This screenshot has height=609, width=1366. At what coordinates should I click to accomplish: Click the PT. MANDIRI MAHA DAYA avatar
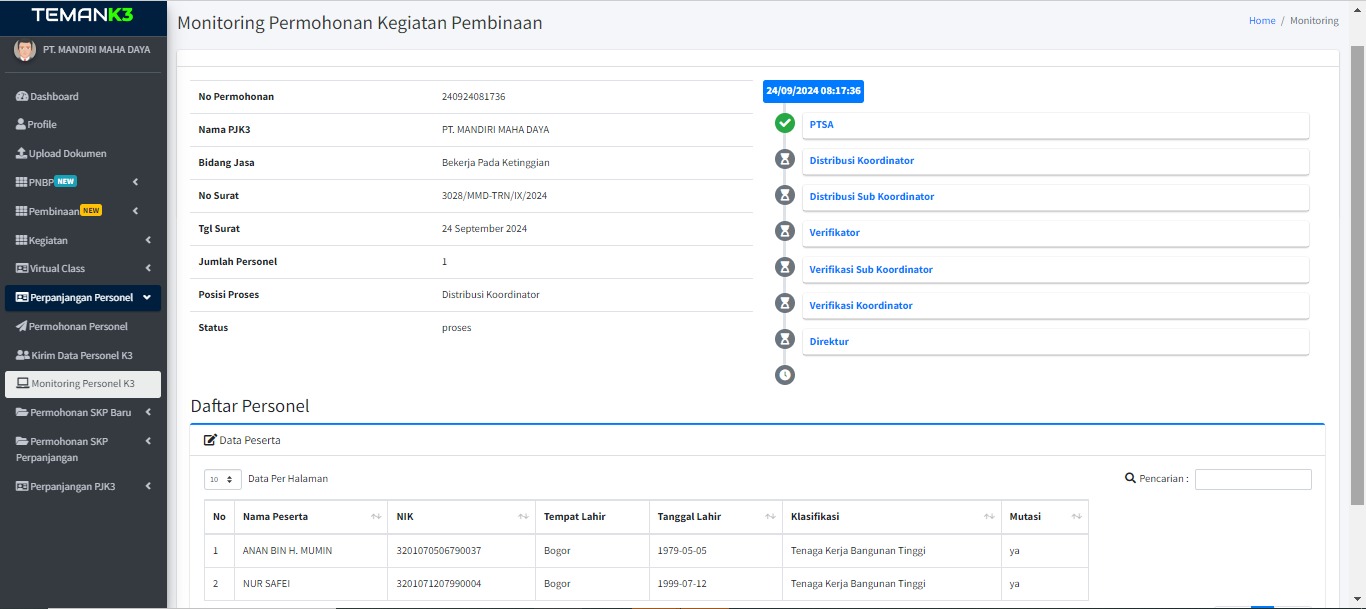(25, 50)
